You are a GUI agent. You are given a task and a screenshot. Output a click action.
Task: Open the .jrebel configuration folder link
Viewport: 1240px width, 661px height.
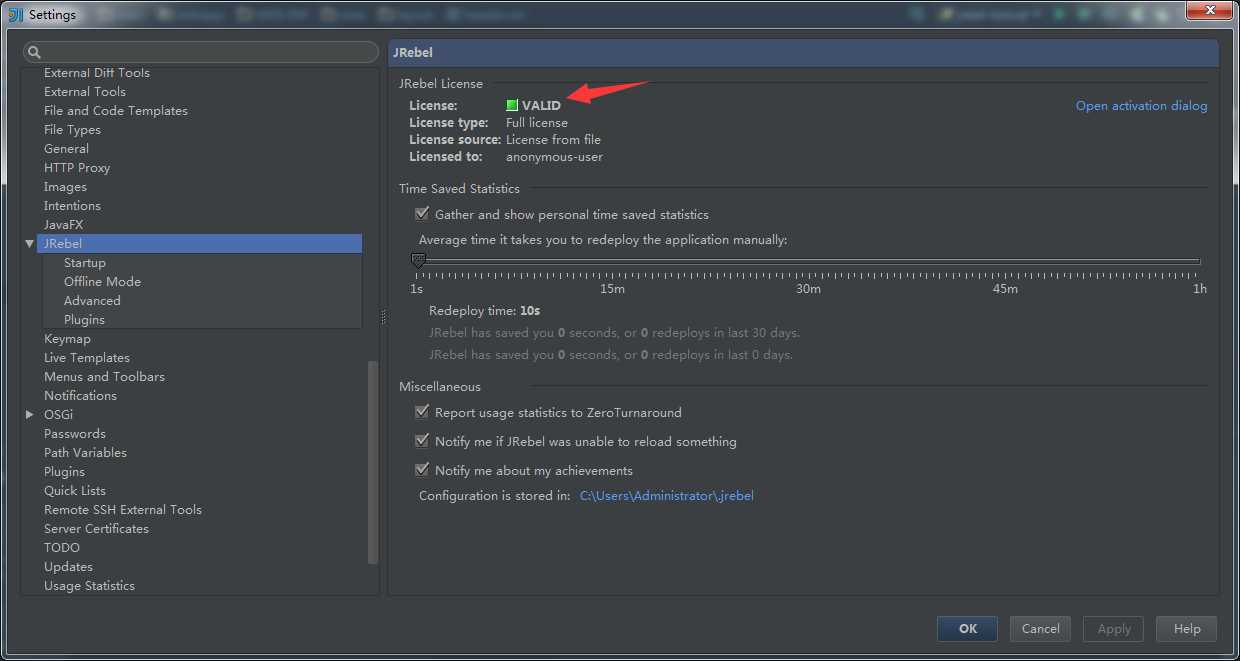pos(666,495)
